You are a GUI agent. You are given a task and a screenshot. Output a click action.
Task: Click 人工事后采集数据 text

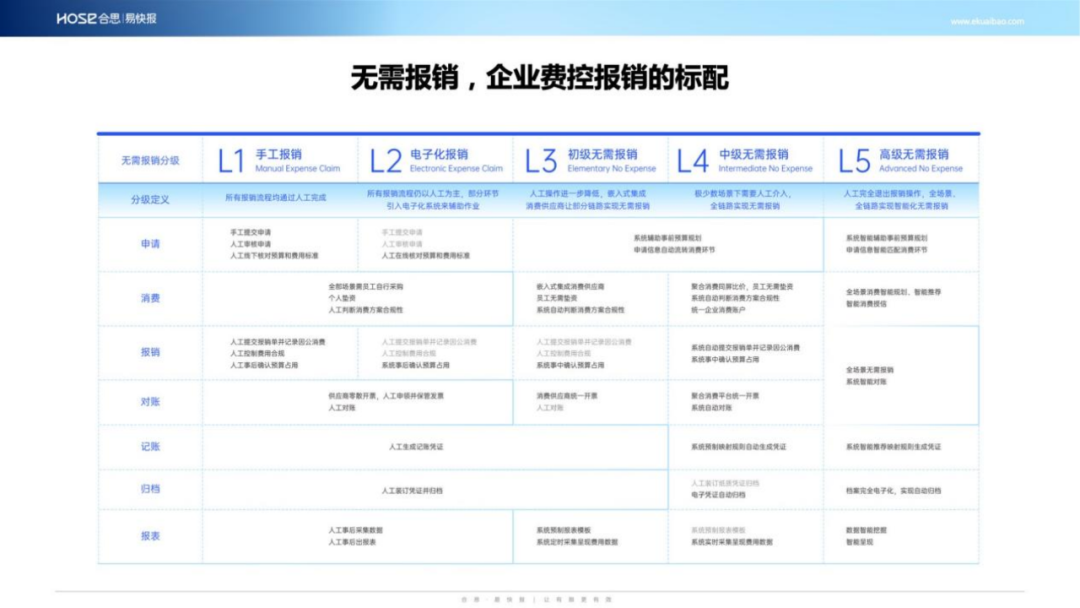coord(355,531)
